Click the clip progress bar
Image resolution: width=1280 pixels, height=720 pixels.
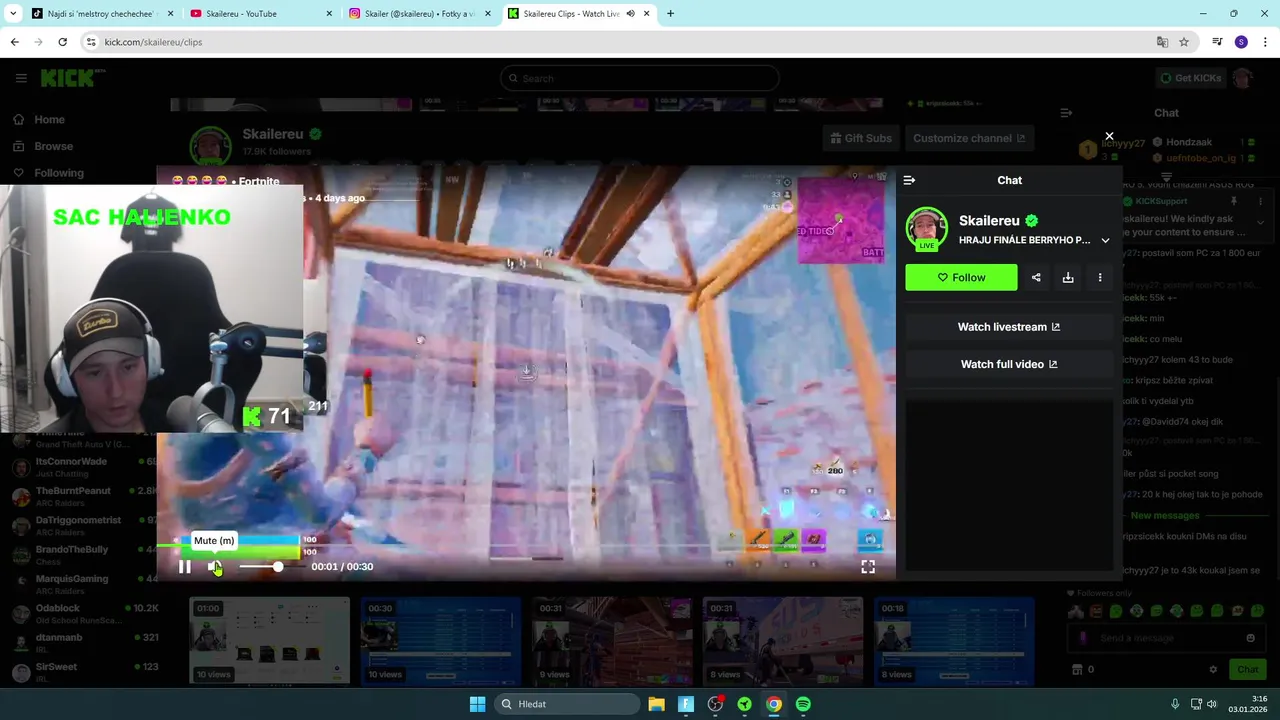tap(526, 546)
